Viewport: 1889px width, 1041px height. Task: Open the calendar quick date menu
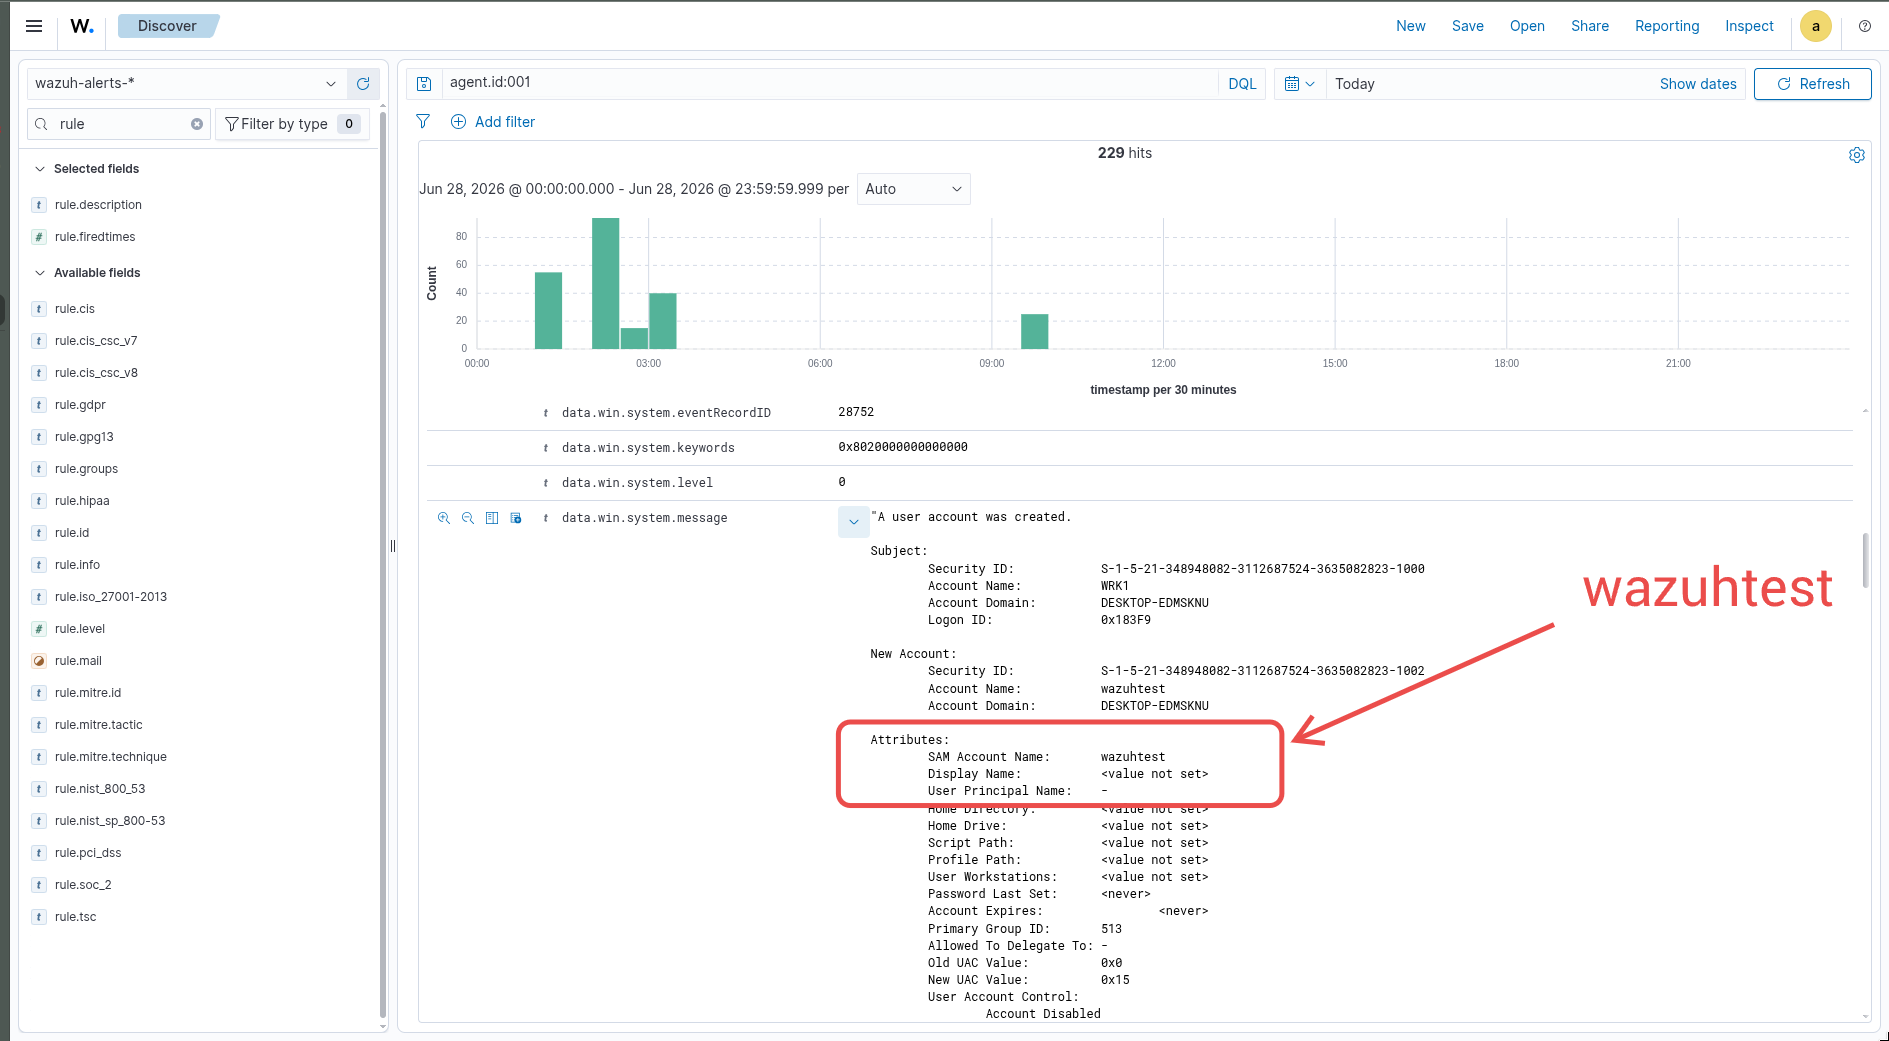1299,84
